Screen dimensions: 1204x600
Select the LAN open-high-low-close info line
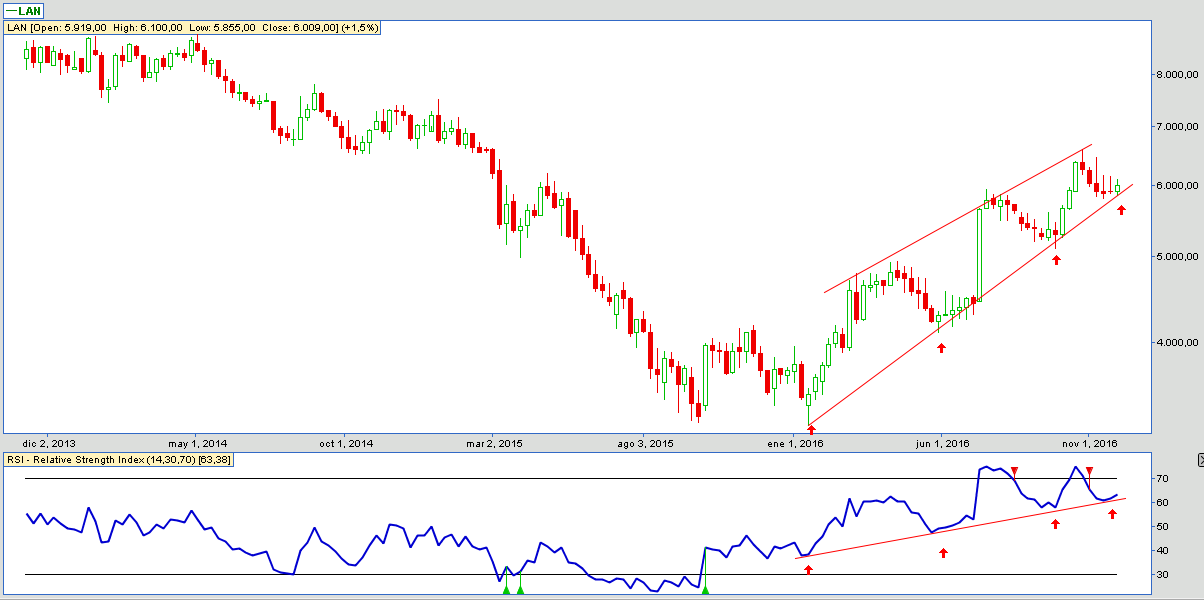click(x=193, y=27)
